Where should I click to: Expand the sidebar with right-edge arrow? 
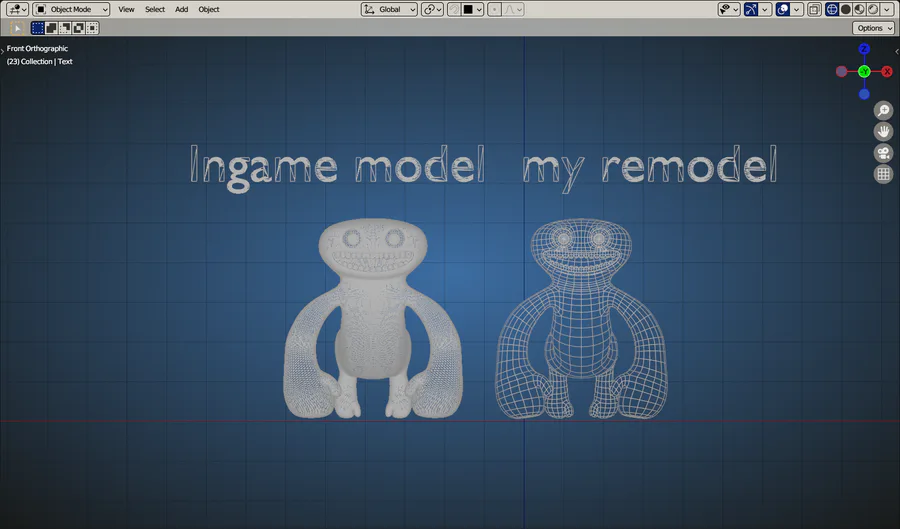[x=897, y=51]
